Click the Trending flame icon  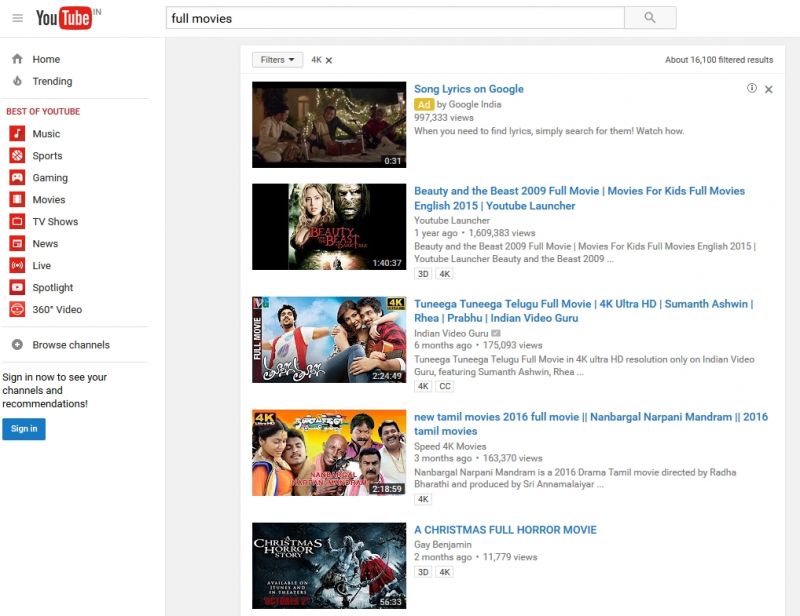click(x=17, y=81)
